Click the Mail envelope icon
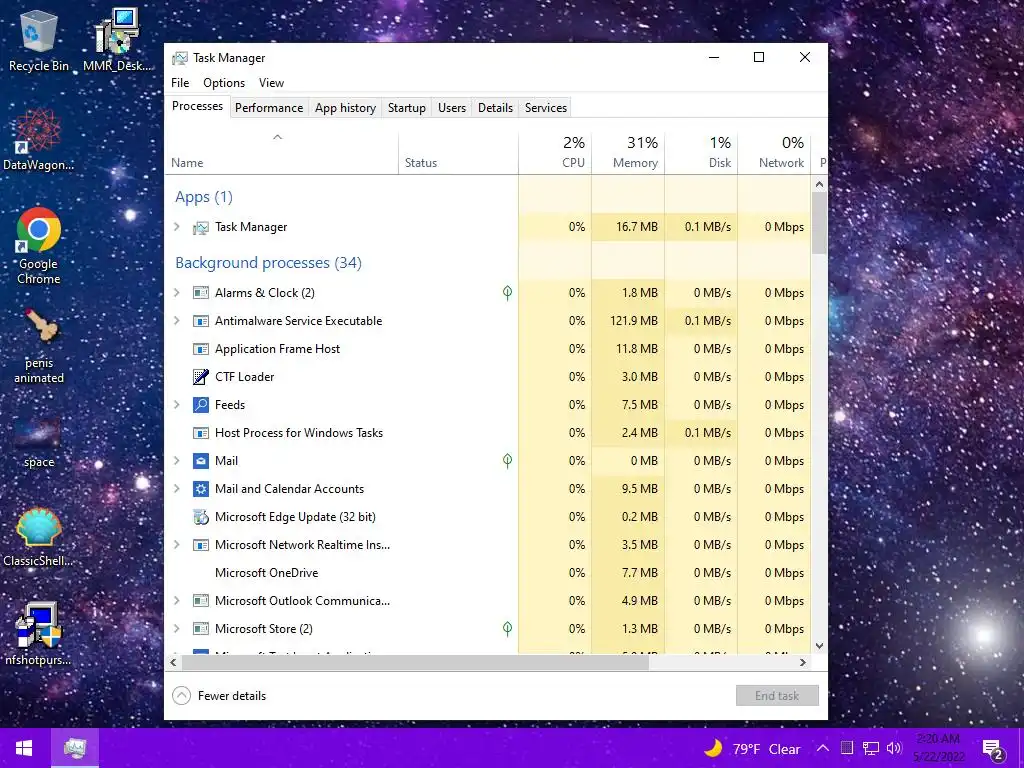The image size is (1024, 768). click(200, 461)
